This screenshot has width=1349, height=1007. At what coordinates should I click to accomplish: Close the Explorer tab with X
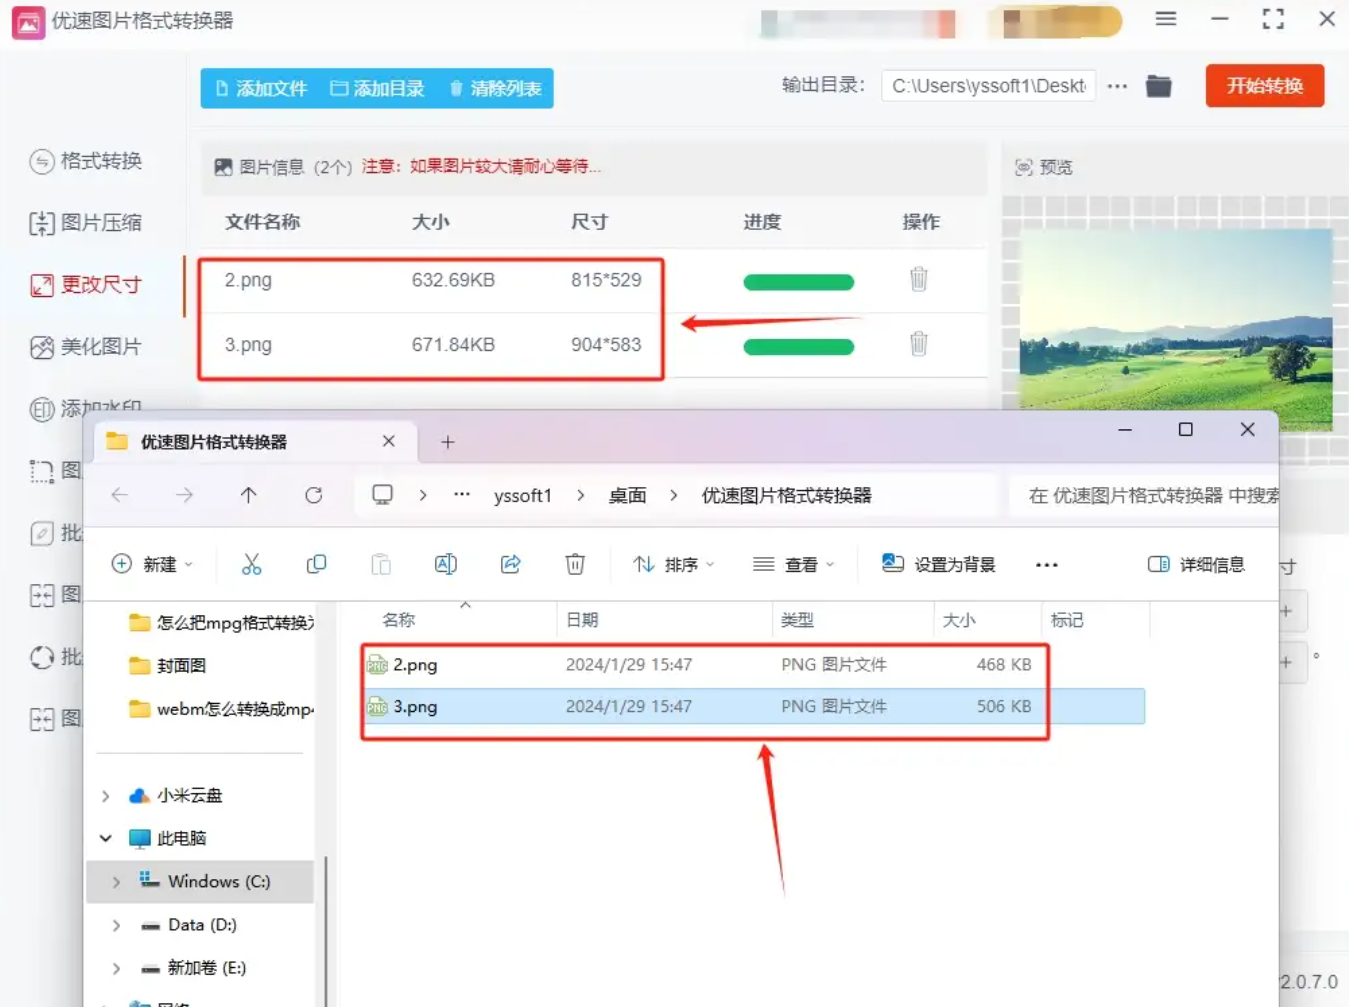tap(389, 441)
